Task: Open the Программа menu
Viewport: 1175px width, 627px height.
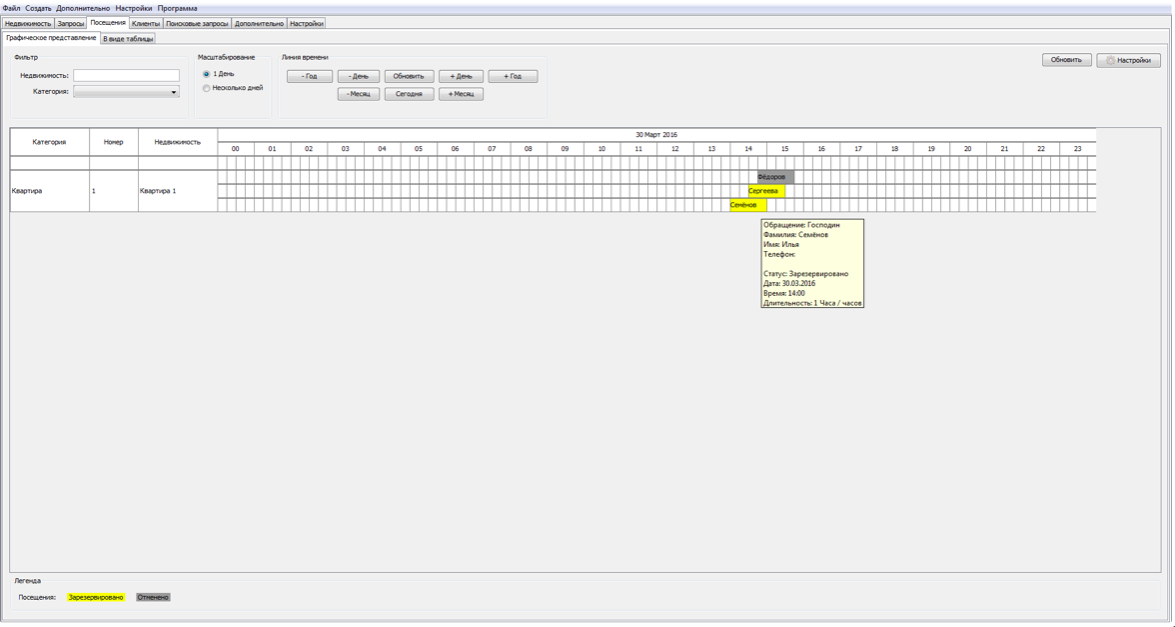Action: coord(178,8)
